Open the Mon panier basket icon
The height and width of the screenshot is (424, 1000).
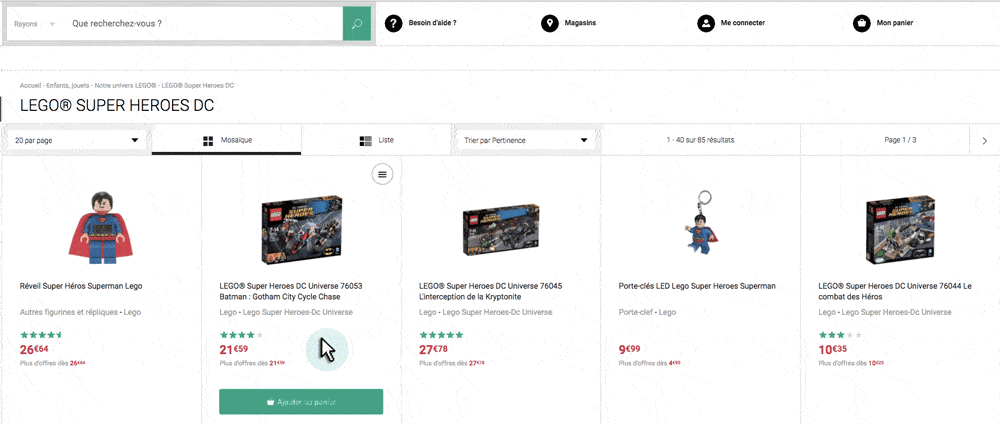862,24
